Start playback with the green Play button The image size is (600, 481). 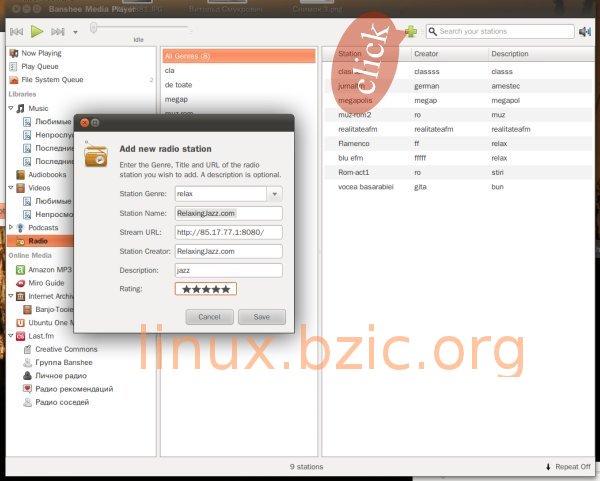tap(37, 31)
